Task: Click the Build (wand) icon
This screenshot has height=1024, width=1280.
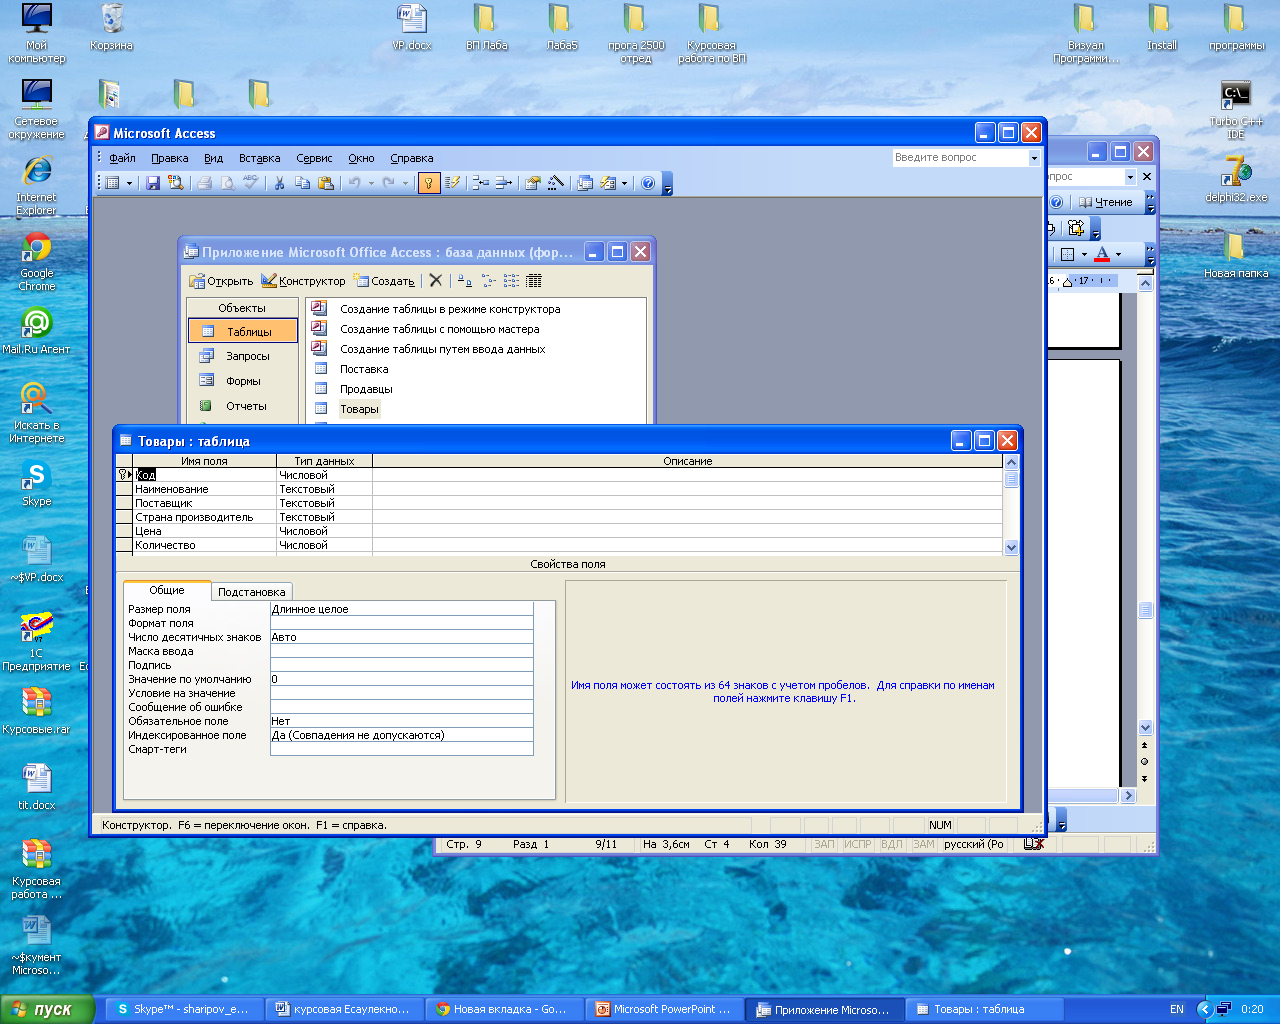Action: tap(556, 183)
